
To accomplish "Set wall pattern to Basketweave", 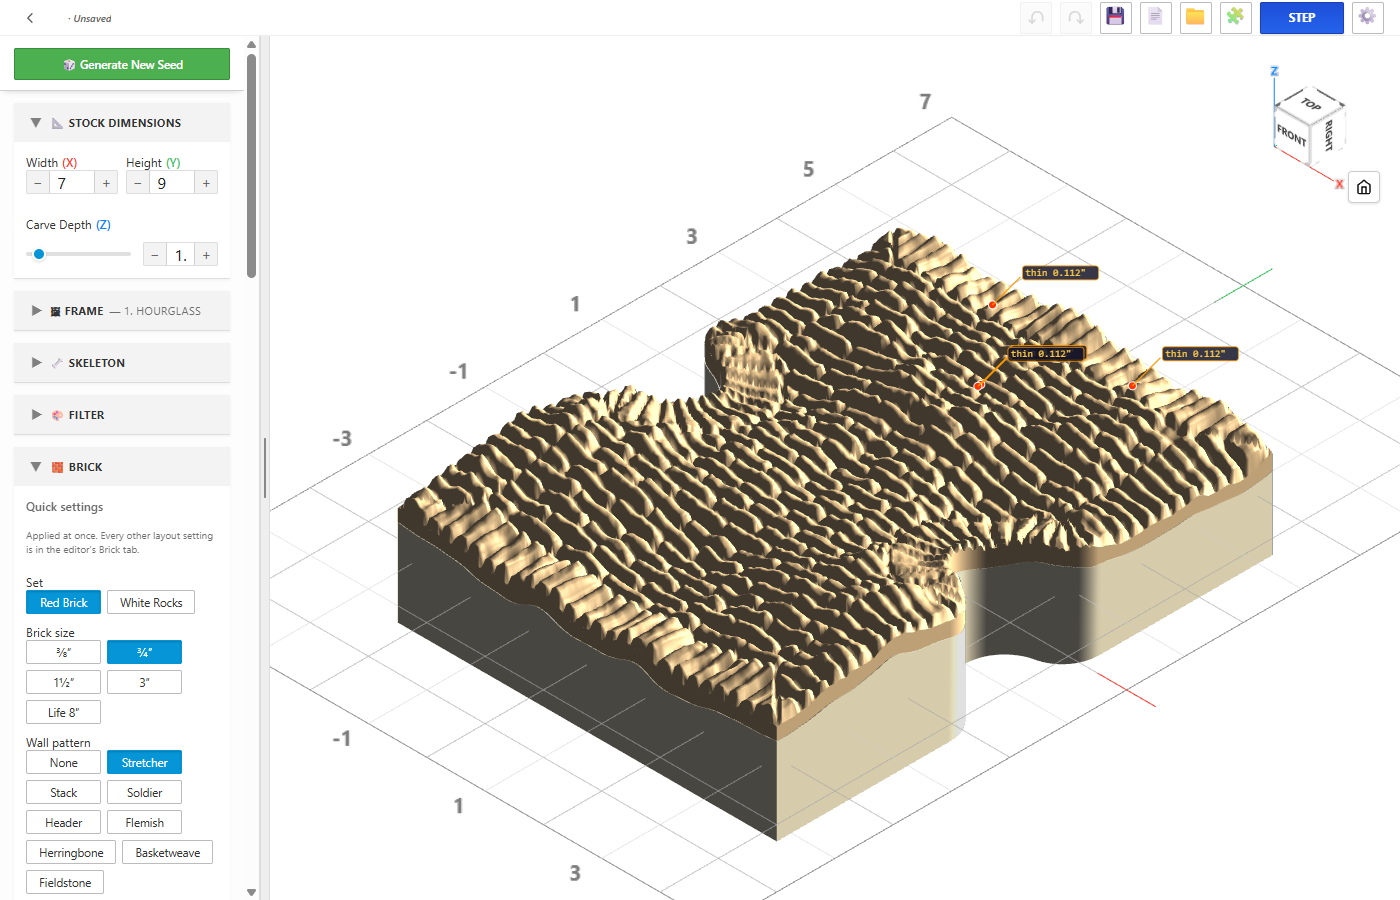I will (x=168, y=852).
